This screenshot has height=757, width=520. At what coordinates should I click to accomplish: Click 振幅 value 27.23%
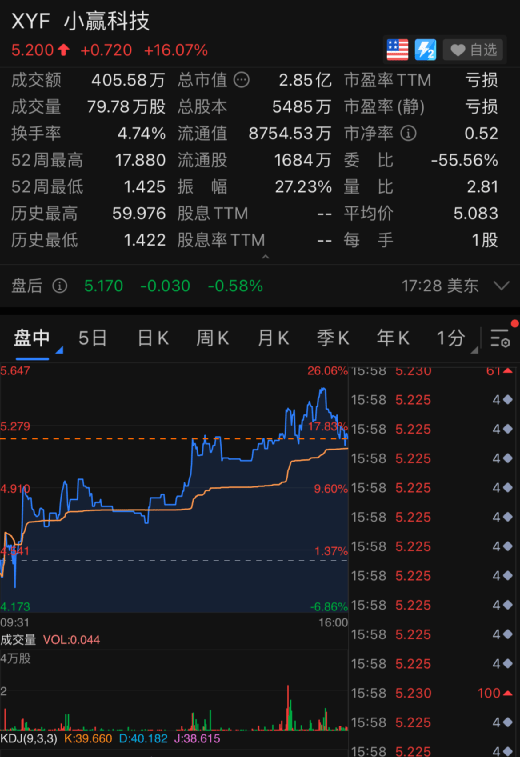coord(303,187)
